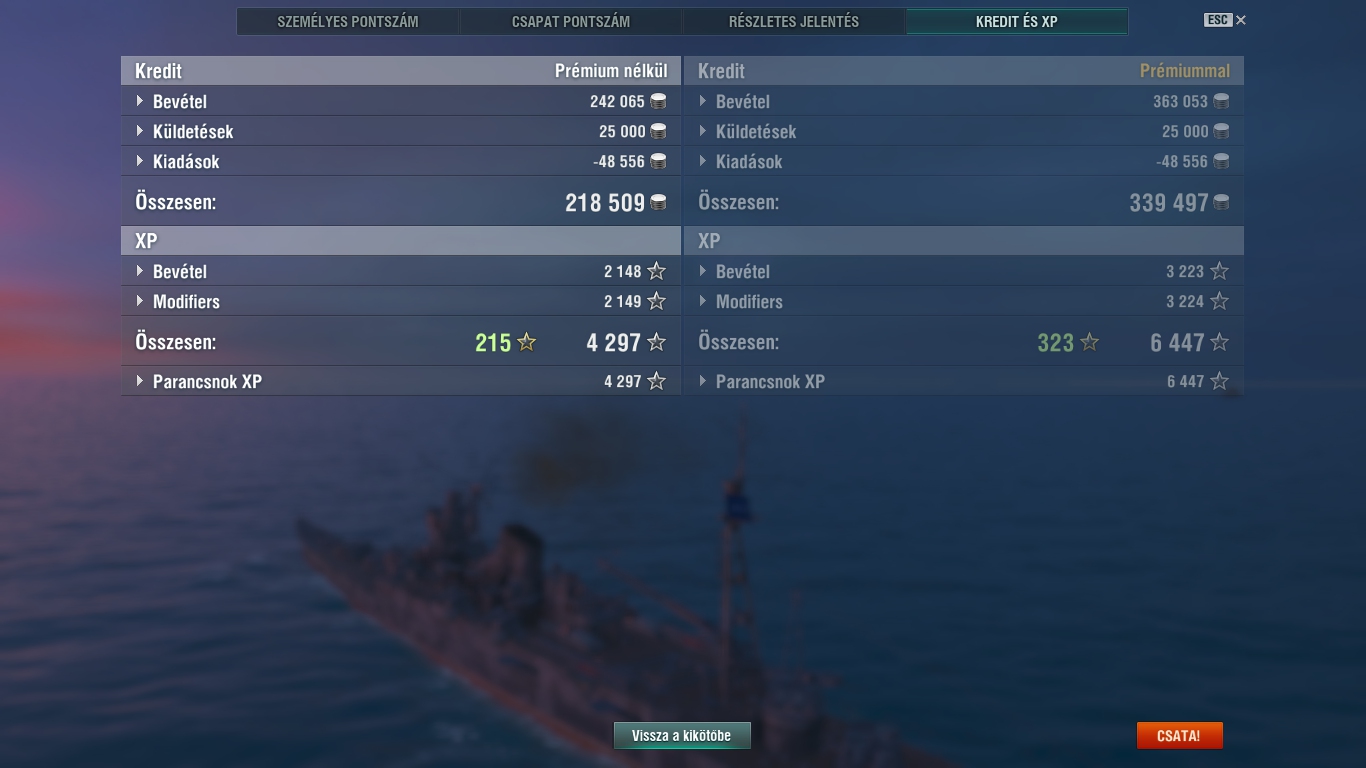Image resolution: width=1366 pixels, height=768 pixels.
Task: Expand the Bevétel row under Kredit
Action: (x=401, y=101)
